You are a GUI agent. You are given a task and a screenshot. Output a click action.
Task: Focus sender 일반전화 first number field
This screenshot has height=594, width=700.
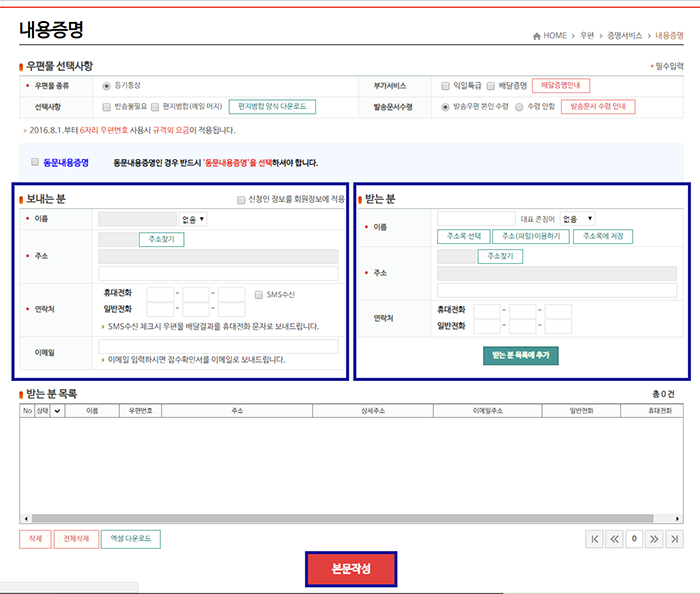[160, 310]
